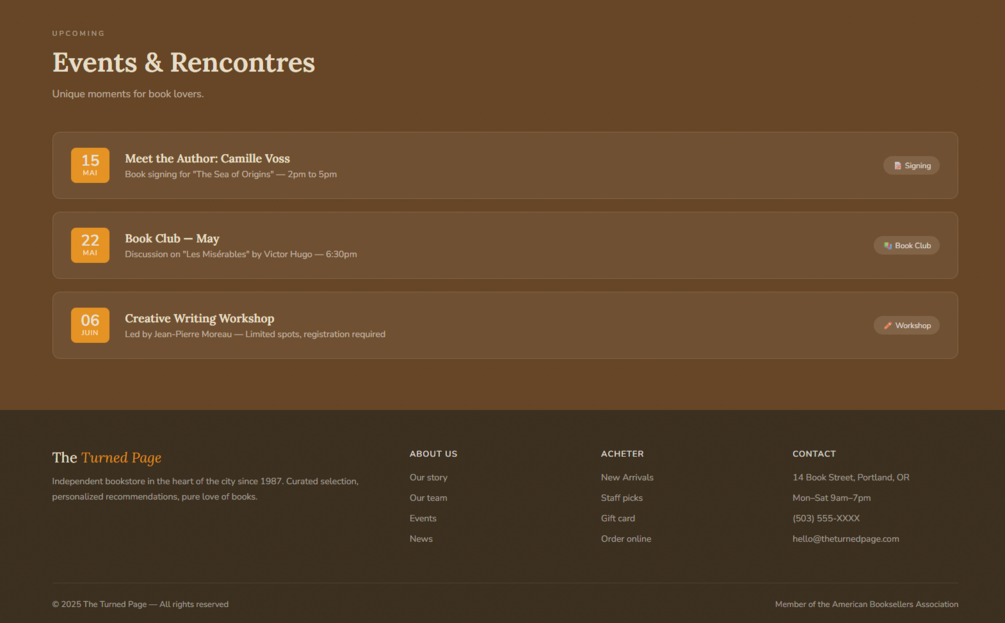Viewport: 1005px width, 623px height.
Task: Click the Events & Rencontres heading
Action: [183, 62]
